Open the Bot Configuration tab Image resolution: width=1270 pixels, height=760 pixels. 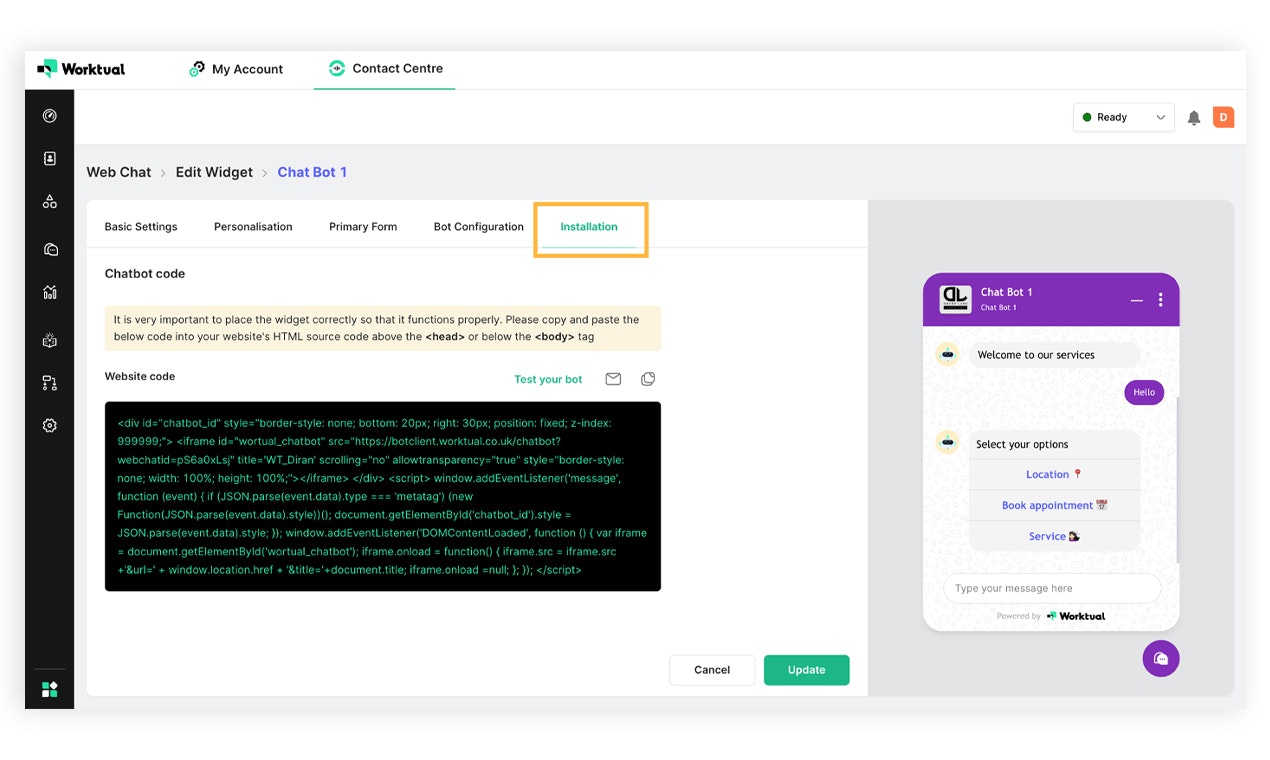coord(478,227)
